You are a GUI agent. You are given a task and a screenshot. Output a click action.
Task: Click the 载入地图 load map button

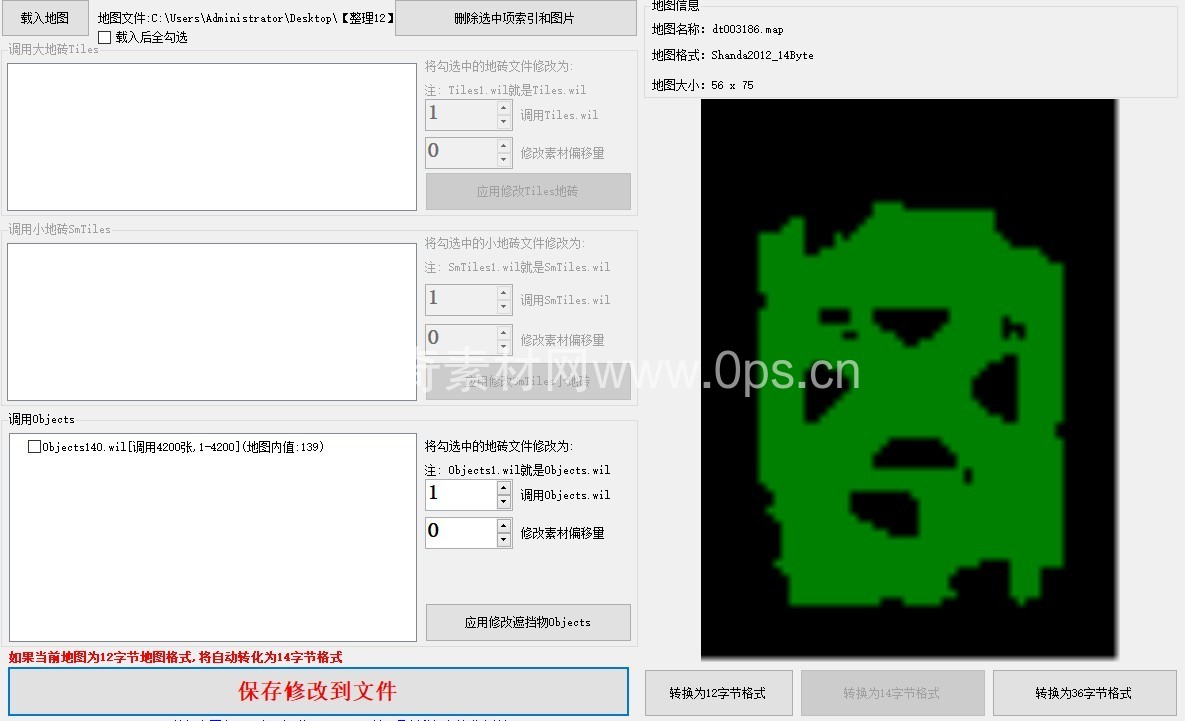pyautogui.click(x=45, y=18)
